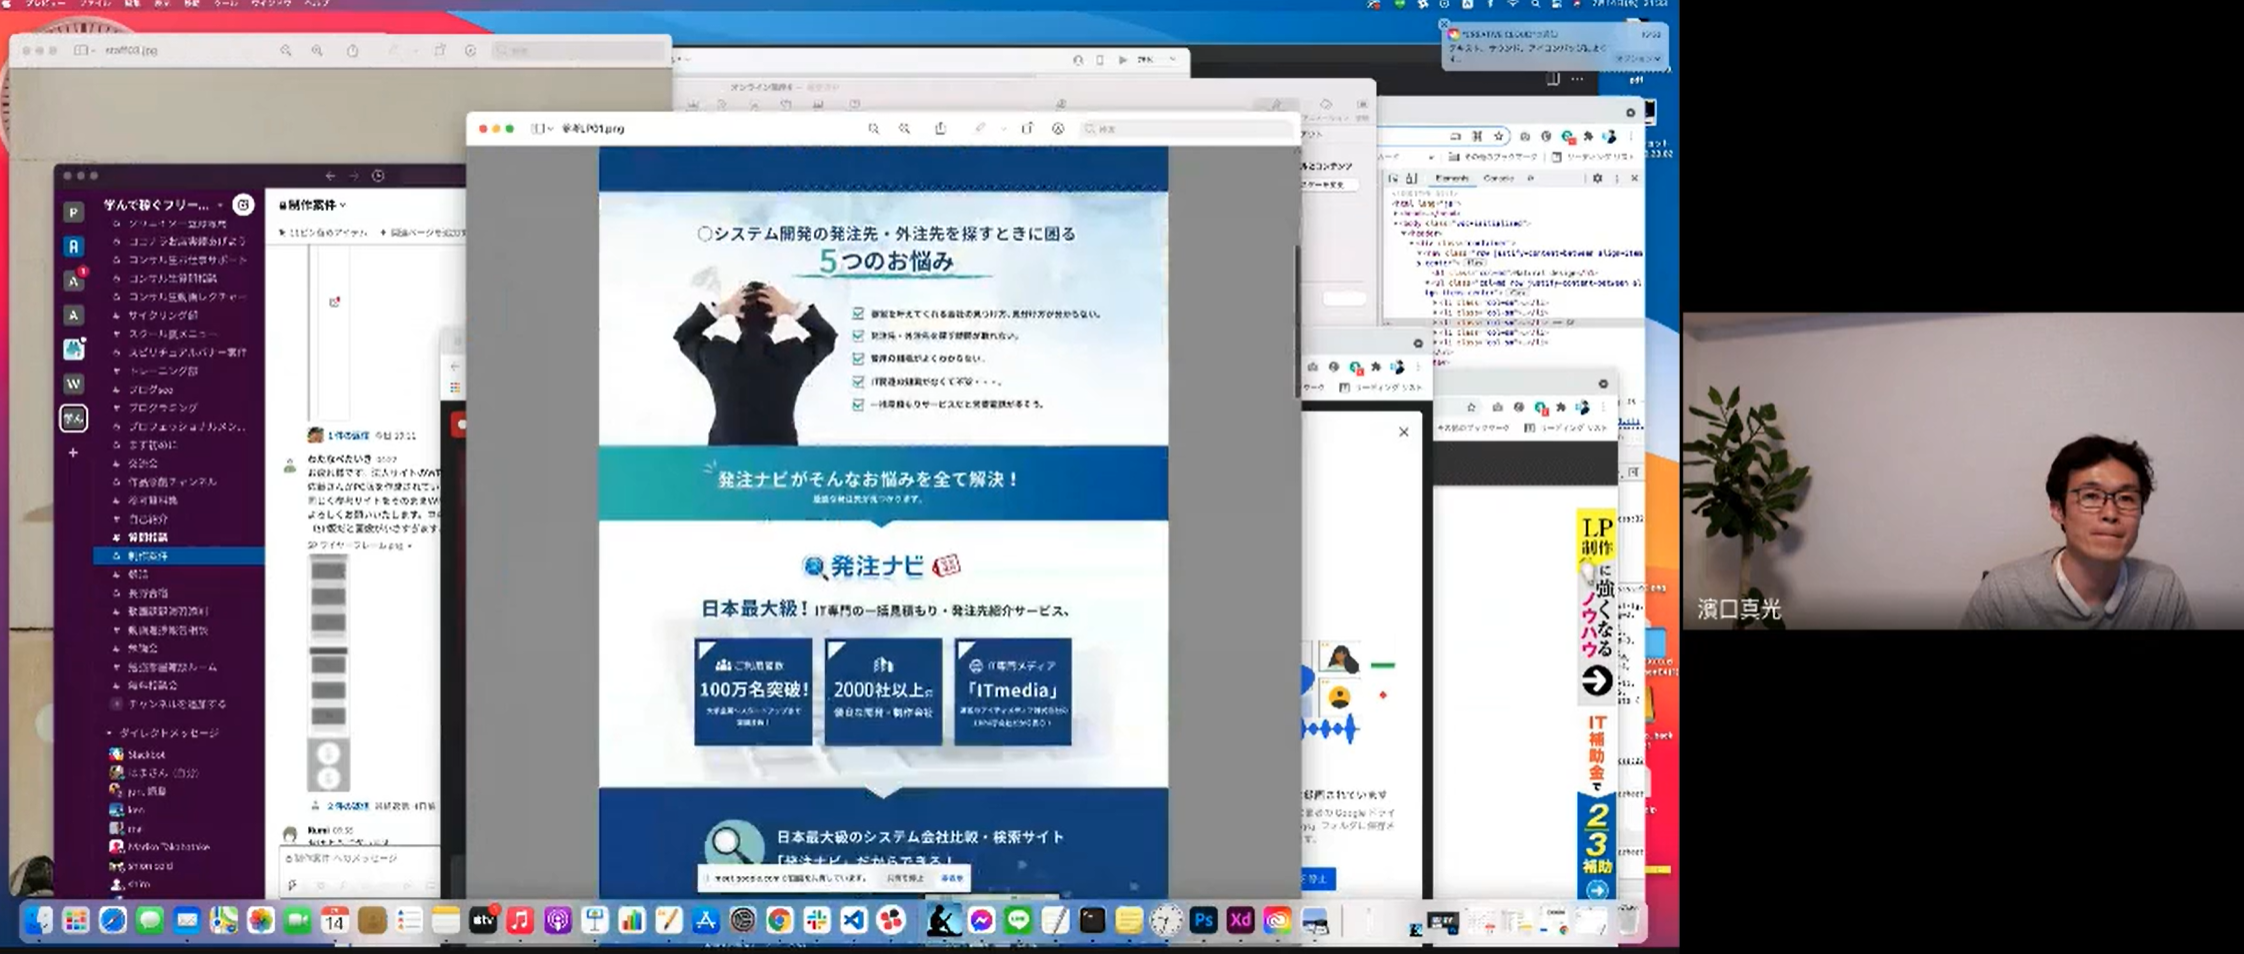
Task: Open the オプション dropdown on the notification banner
Action: [1636, 59]
